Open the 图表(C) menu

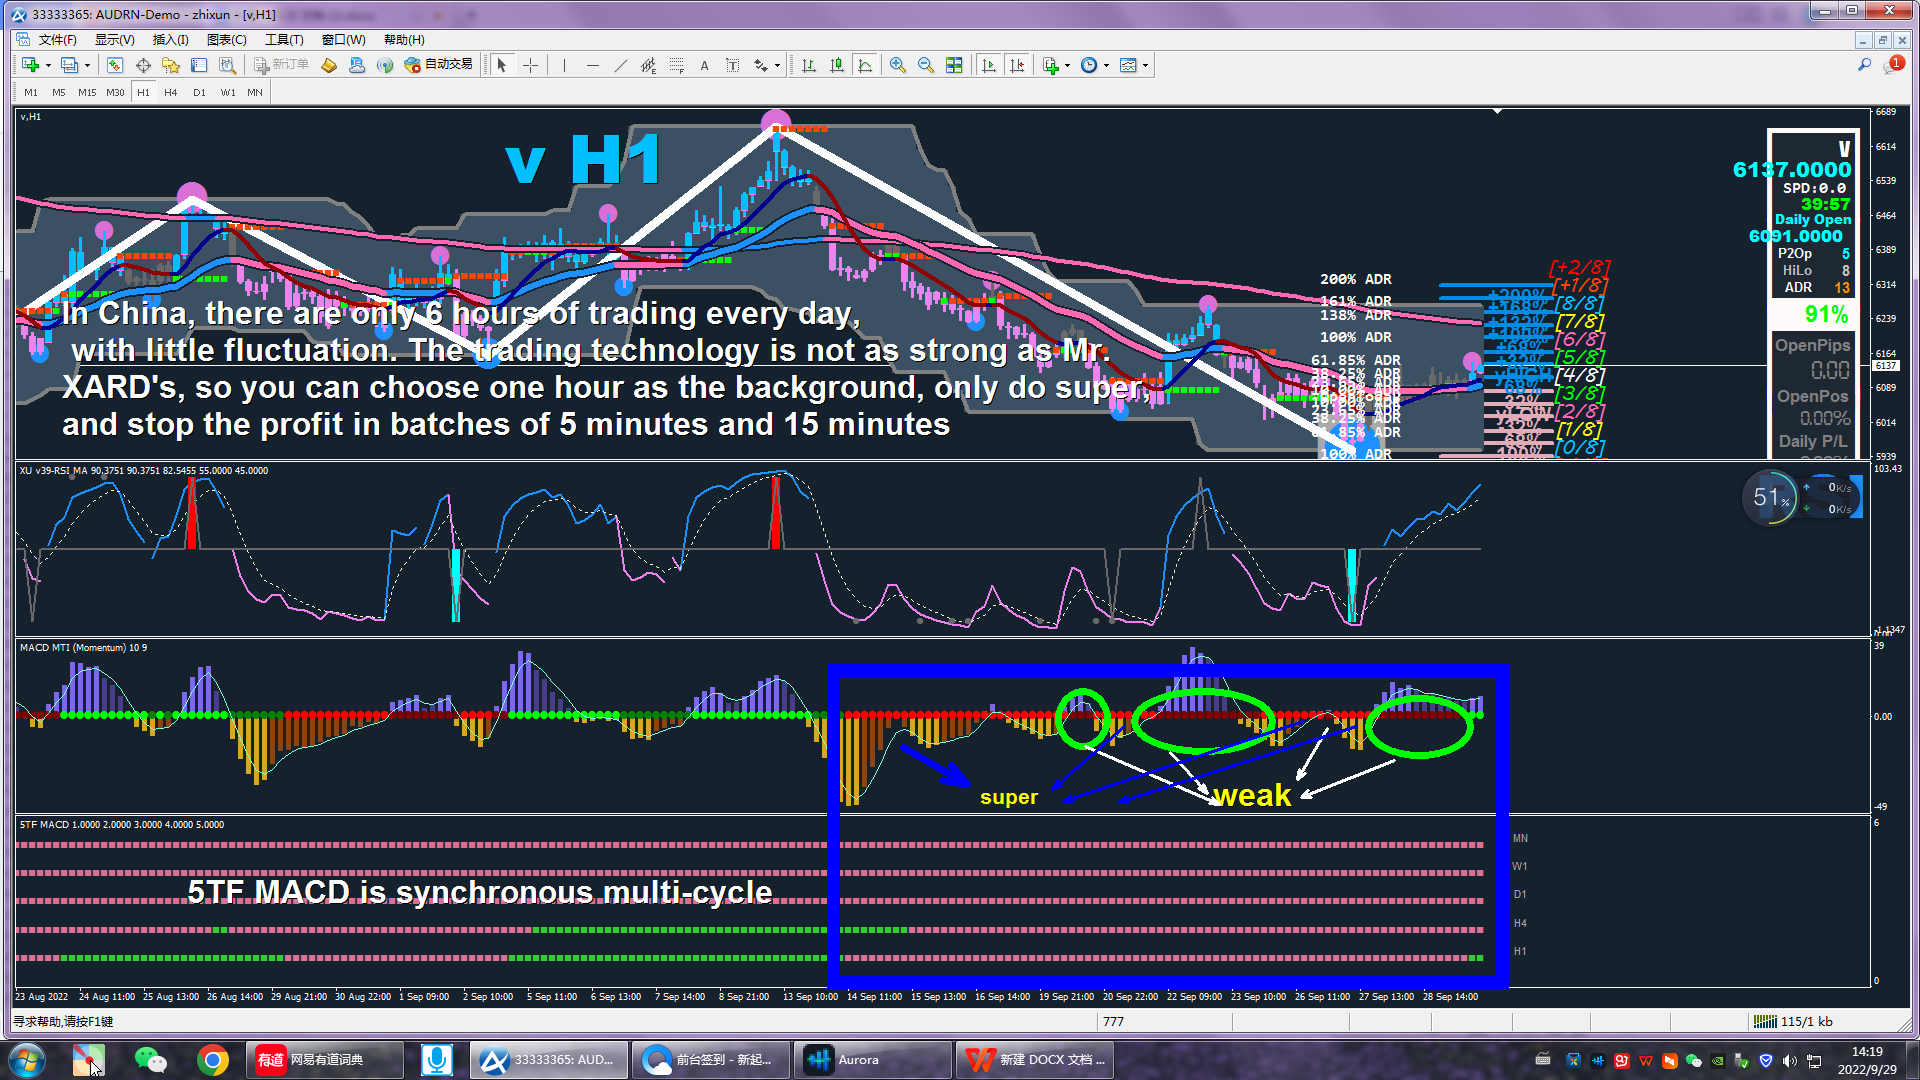point(226,40)
